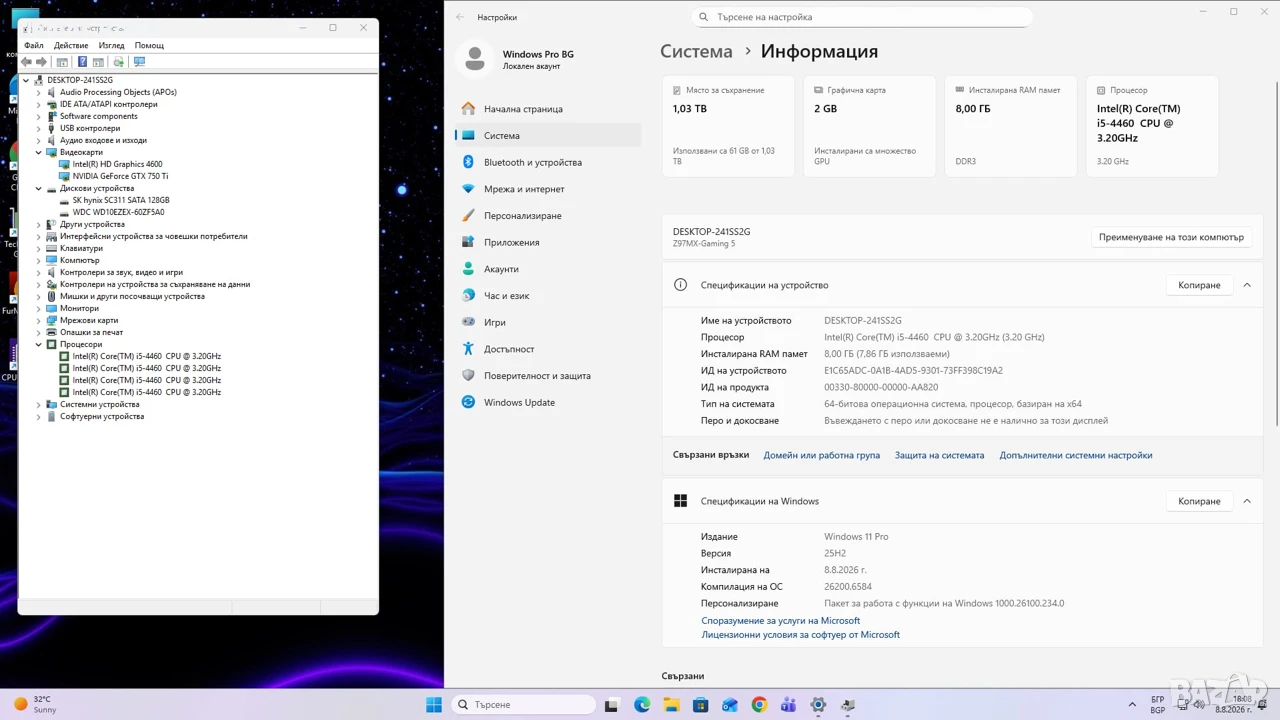Open the Персонализиране settings page

[548, 216]
